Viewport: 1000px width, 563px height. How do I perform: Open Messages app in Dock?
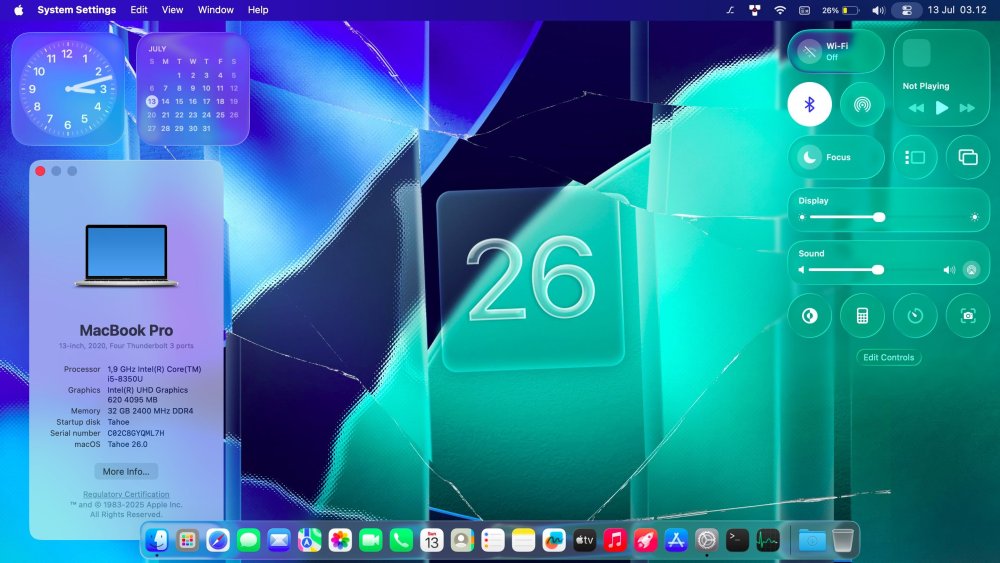click(x=248, y=541)
